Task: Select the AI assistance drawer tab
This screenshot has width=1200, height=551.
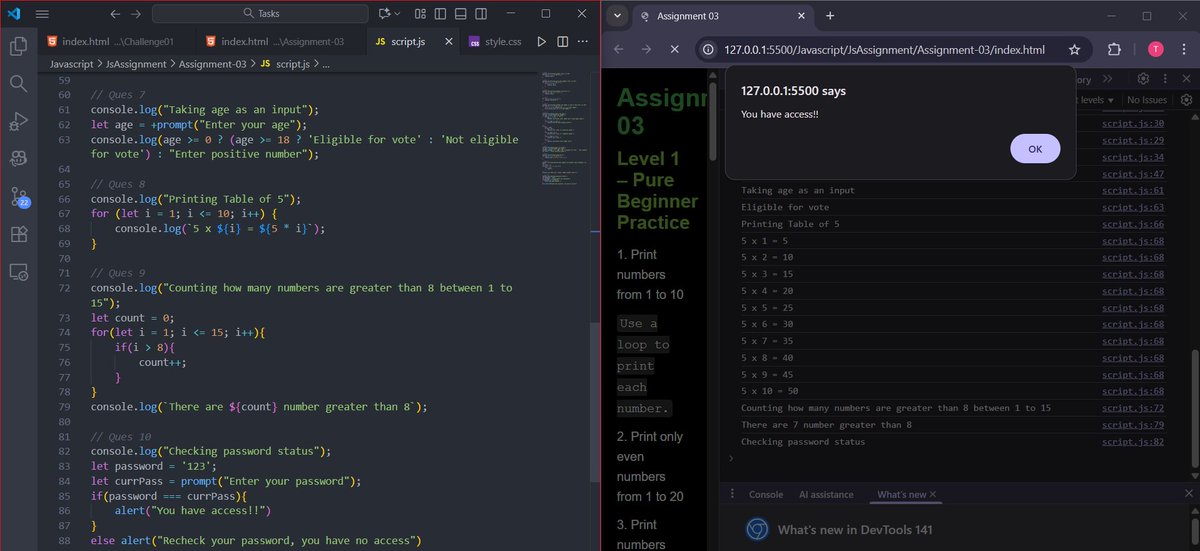Action: (826, 494)
